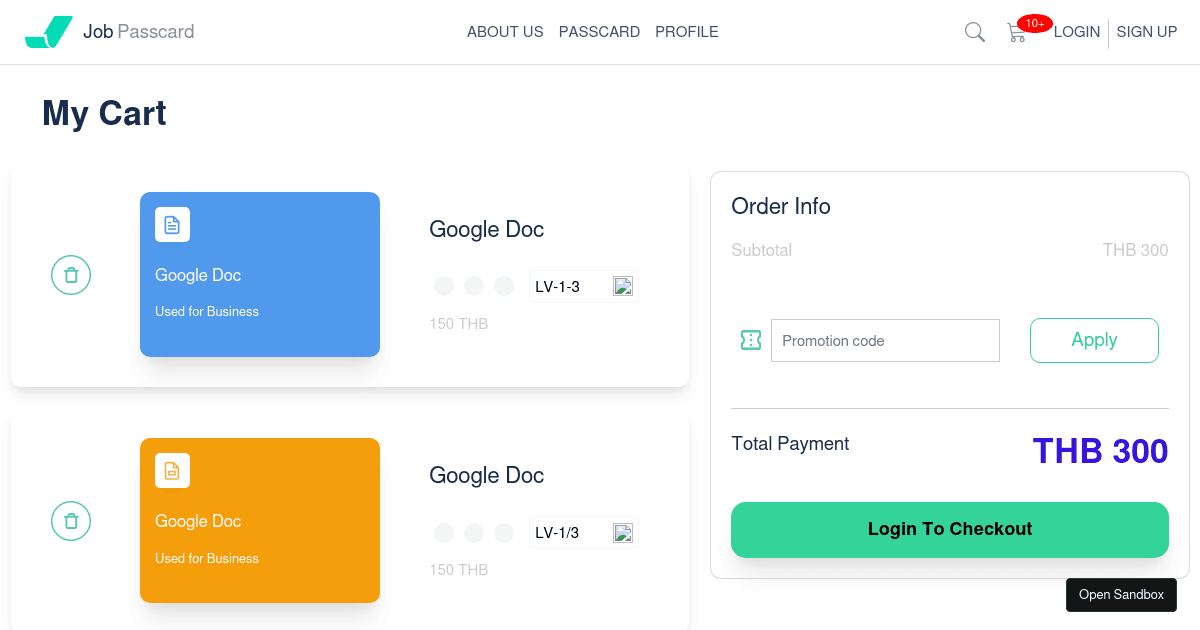Open the search icon in the header

[x=974, y=32]
